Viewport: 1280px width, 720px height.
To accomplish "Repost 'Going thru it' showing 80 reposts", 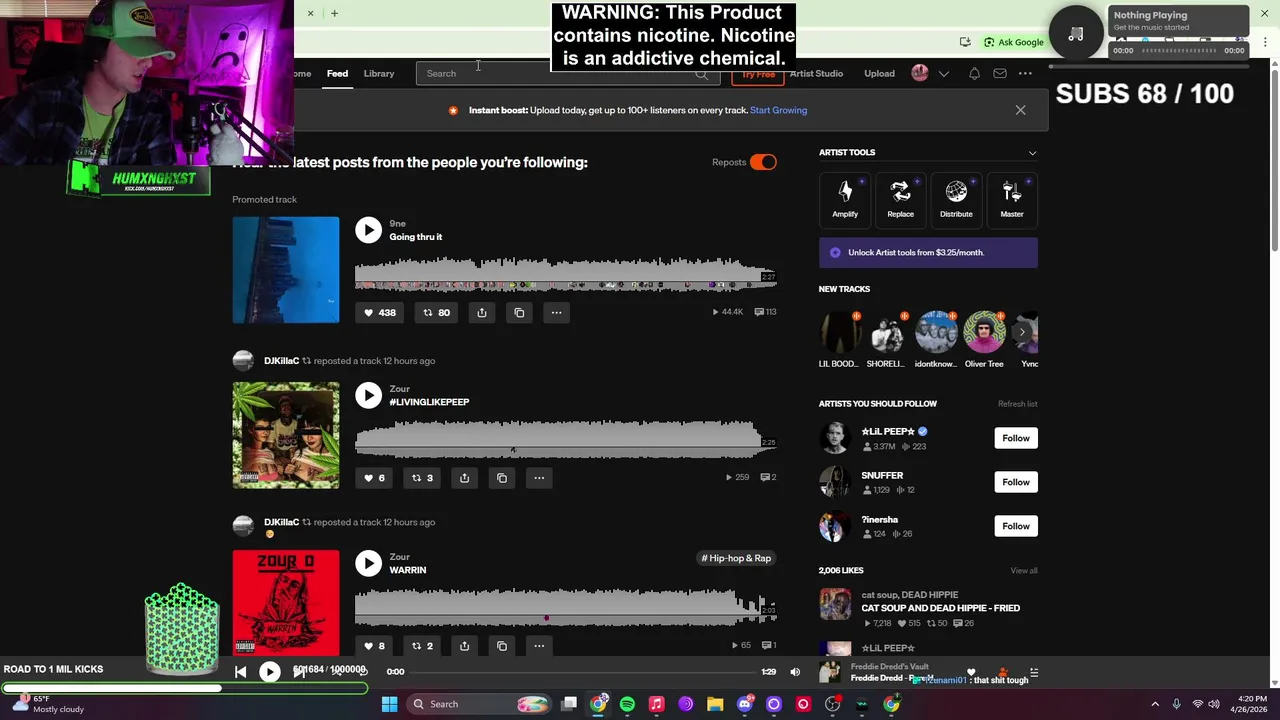I will (436, 313).
